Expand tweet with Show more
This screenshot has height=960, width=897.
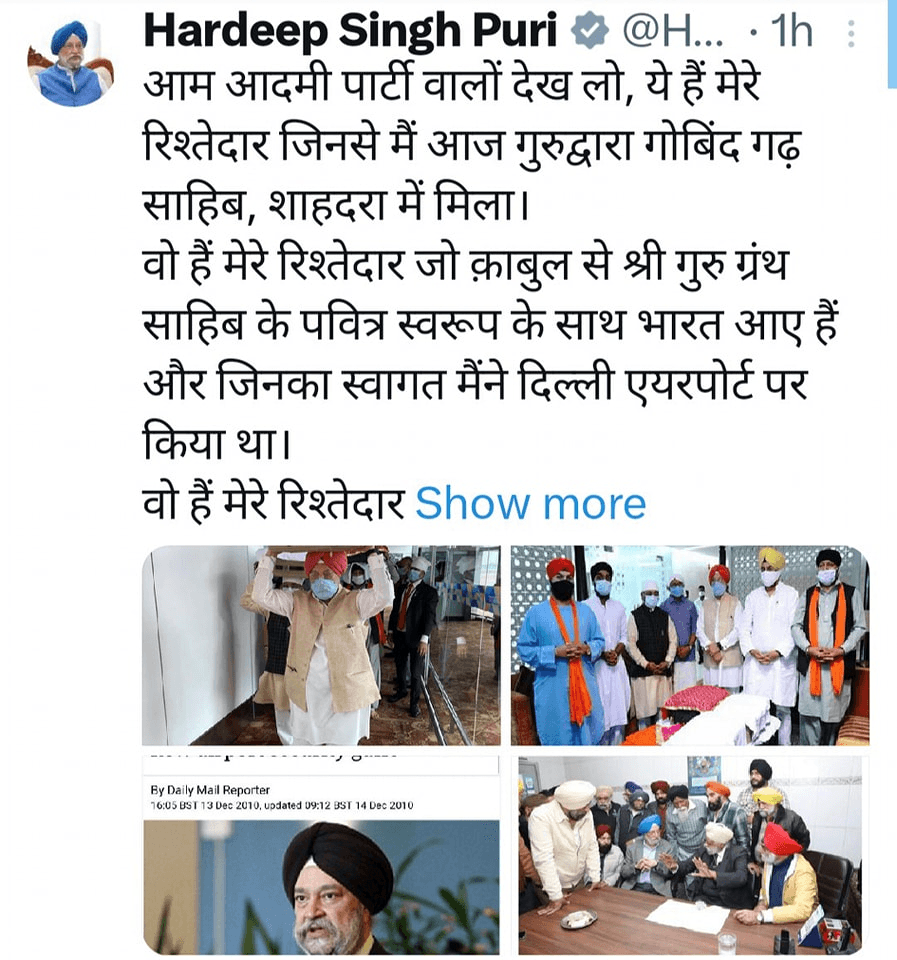point(530,504)
